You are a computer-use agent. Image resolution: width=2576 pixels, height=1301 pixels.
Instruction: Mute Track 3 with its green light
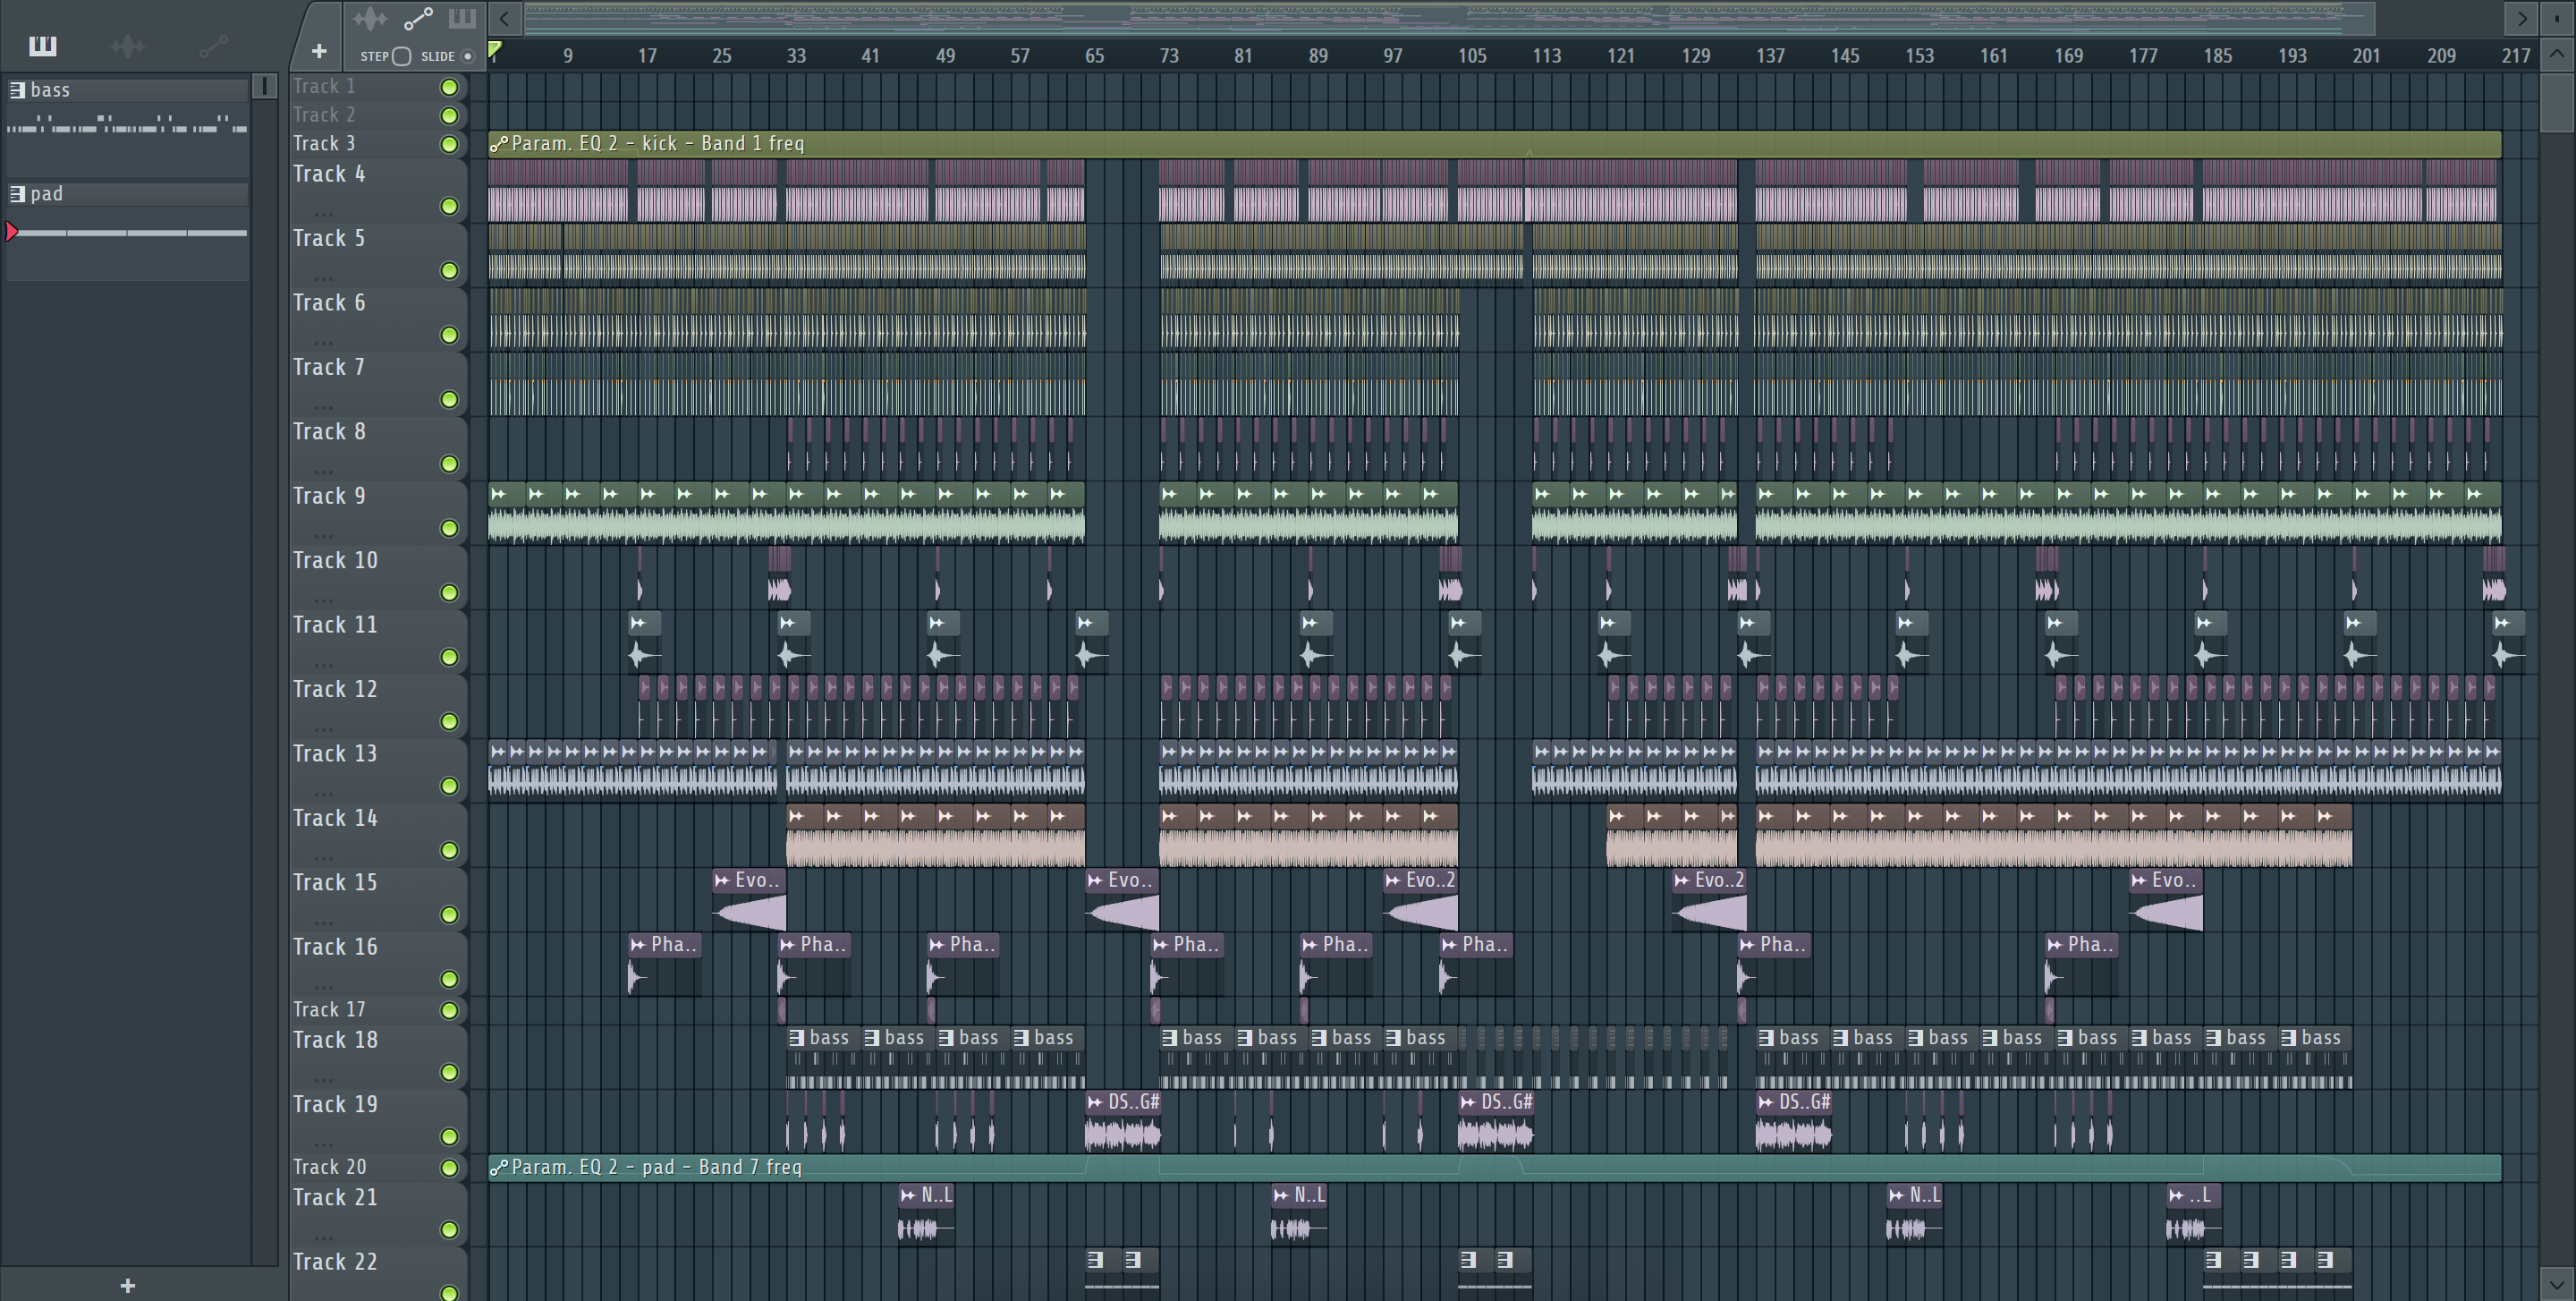450,145
